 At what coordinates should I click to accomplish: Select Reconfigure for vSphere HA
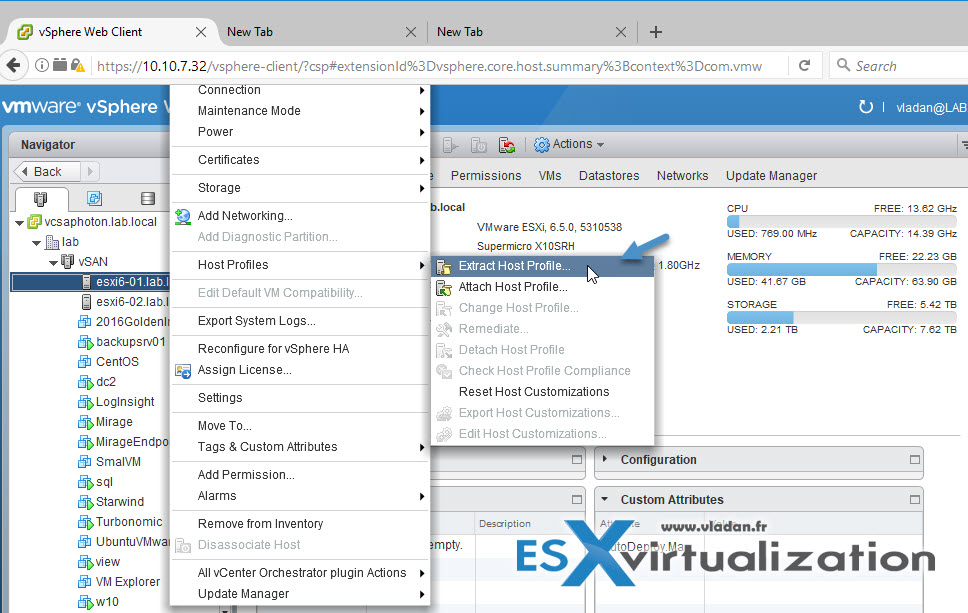point(300,349)
